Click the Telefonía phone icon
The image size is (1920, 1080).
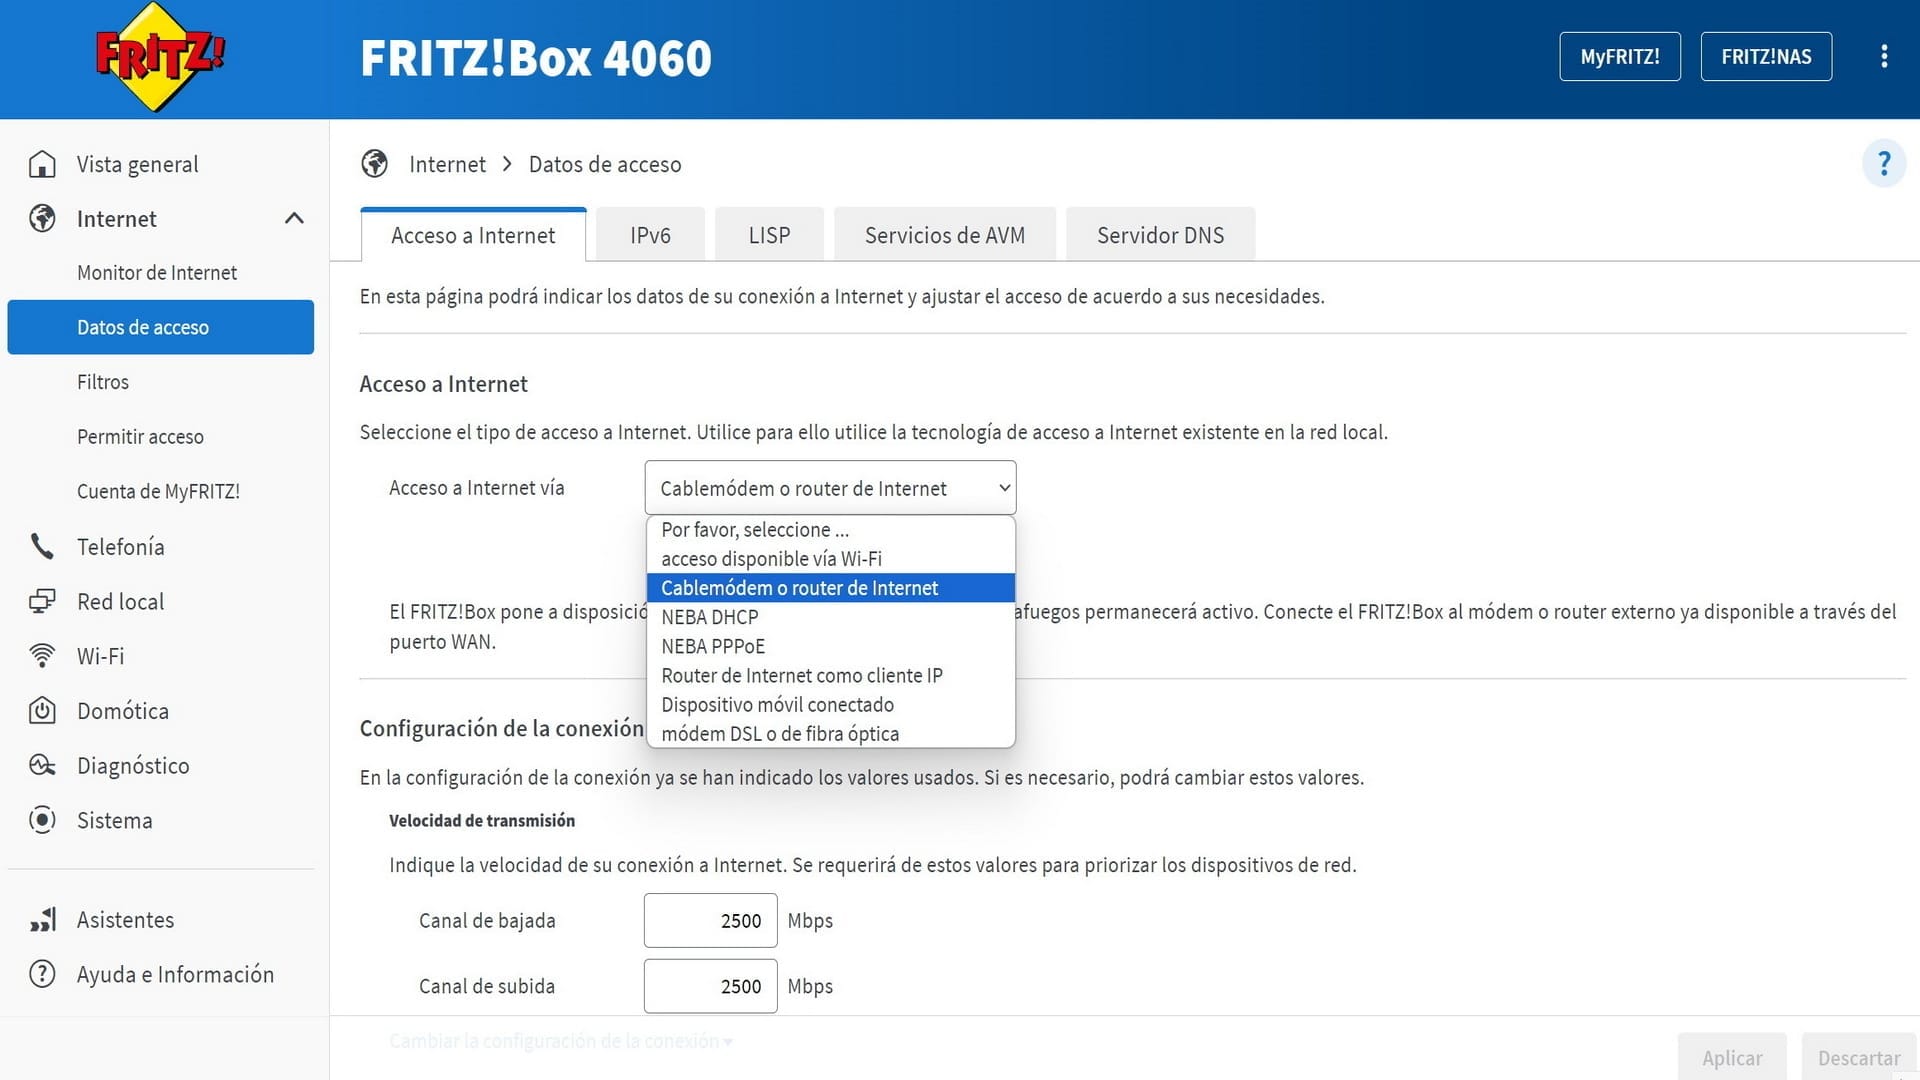pyautogui.click(x=42, y=547)
